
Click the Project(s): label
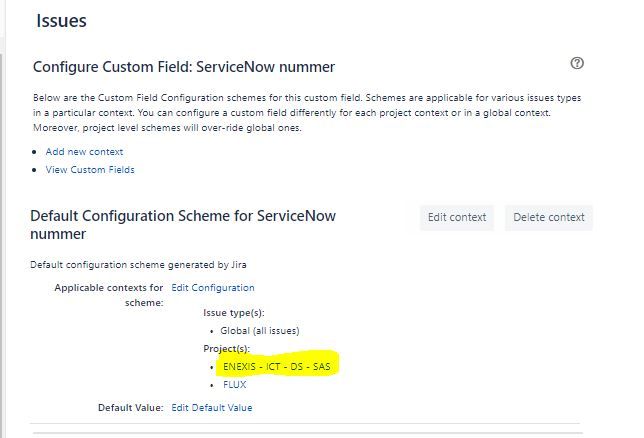tap(226, 348)
